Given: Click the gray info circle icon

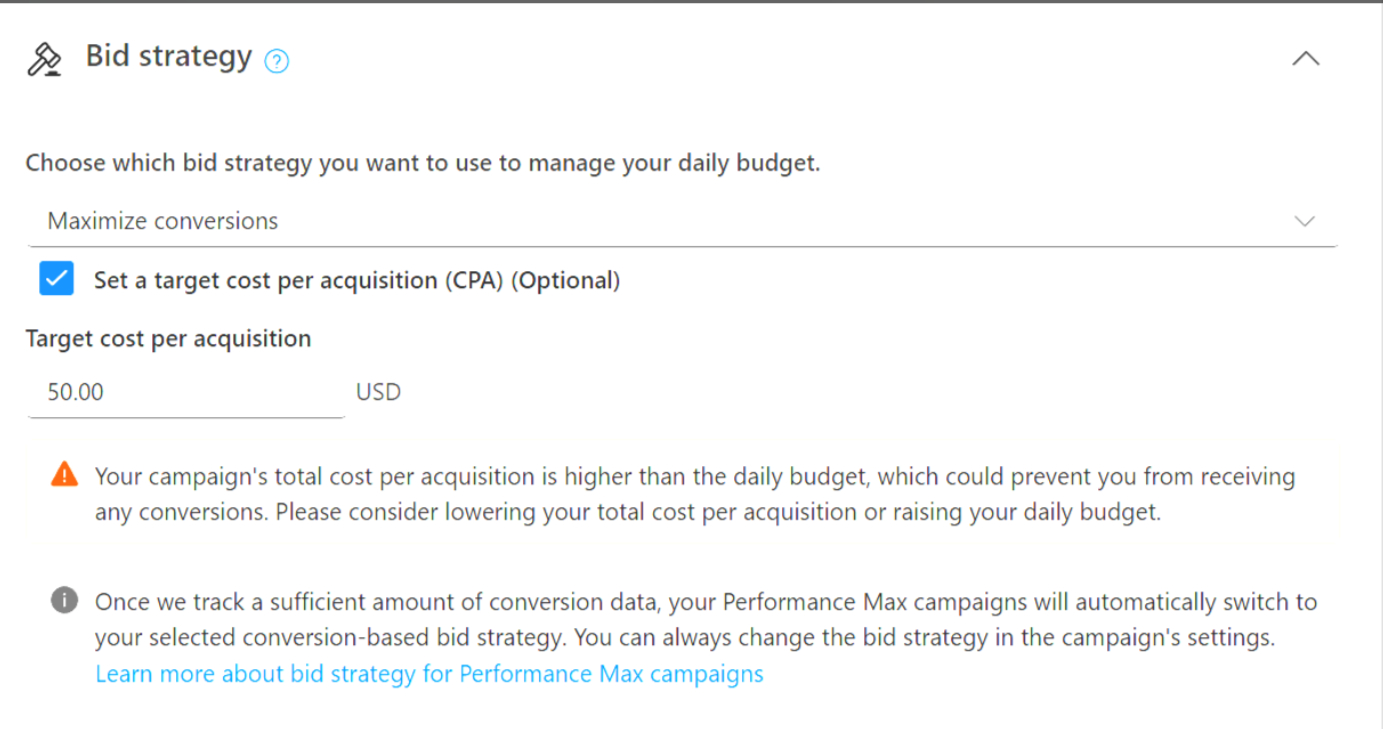Looking at the screenshot, I should (x=64, y=600).
